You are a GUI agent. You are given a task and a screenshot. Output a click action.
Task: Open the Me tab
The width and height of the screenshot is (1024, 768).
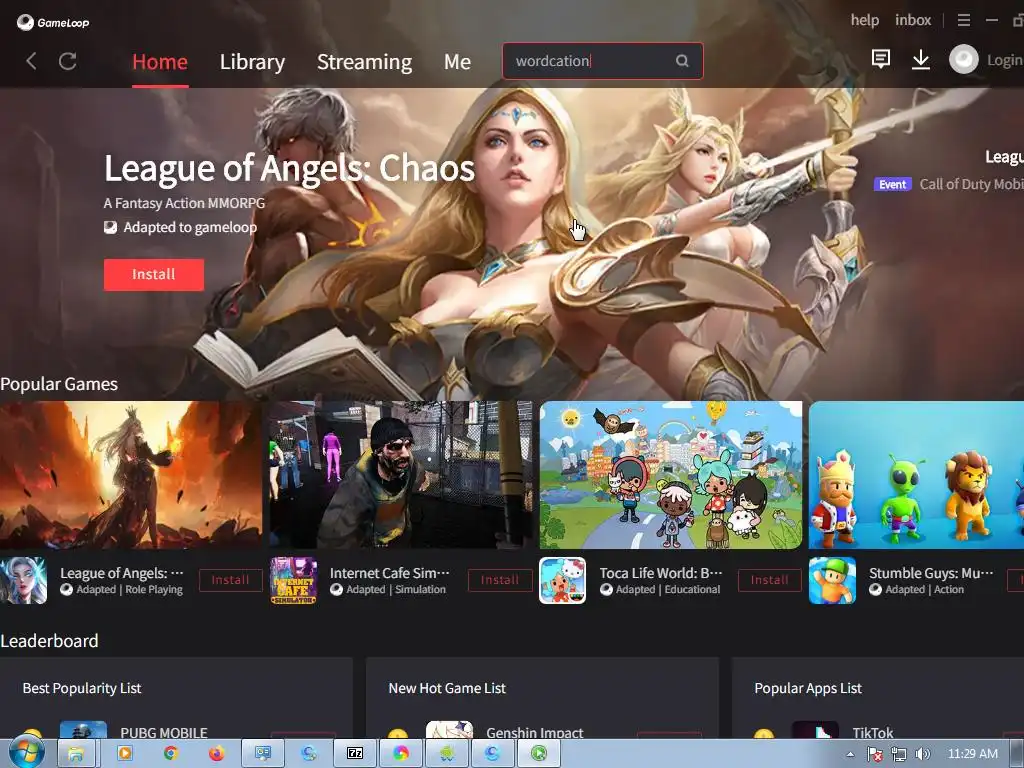click(x=457, y=61)
